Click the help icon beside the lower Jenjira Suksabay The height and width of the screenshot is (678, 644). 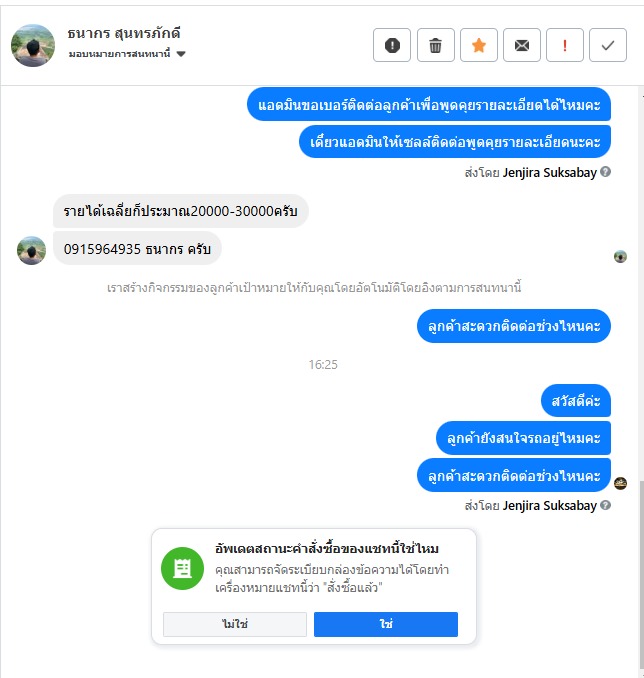tap(606, 505)
